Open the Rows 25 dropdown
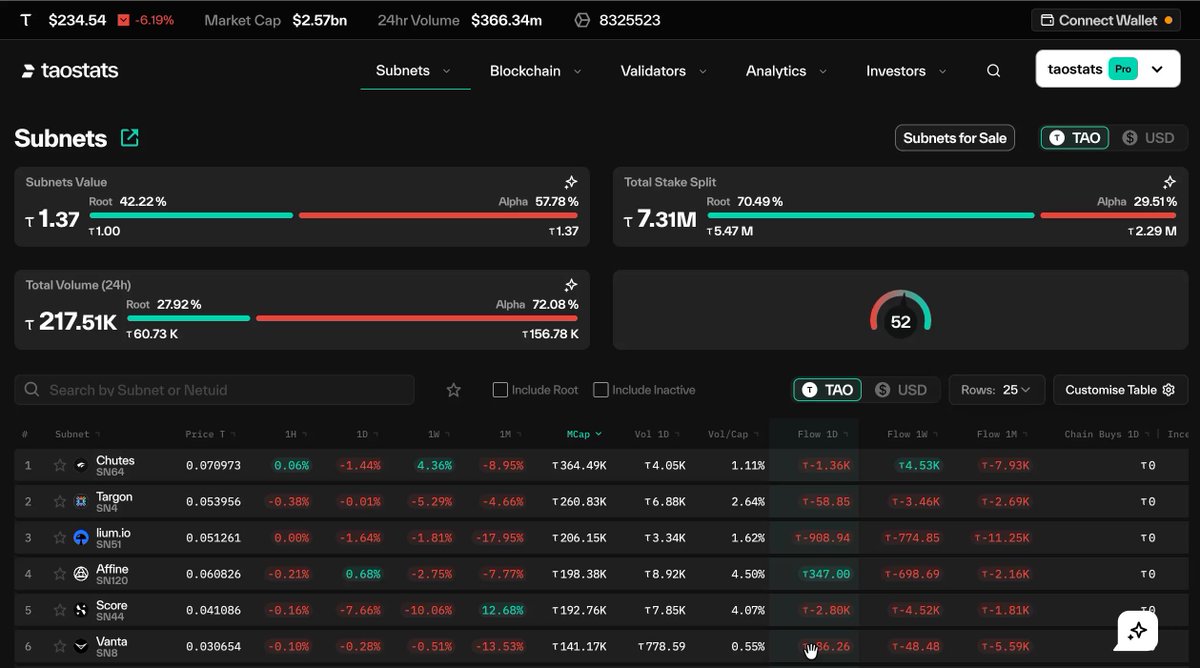Screen dimensions: 1200x668 tap(996, 390)
